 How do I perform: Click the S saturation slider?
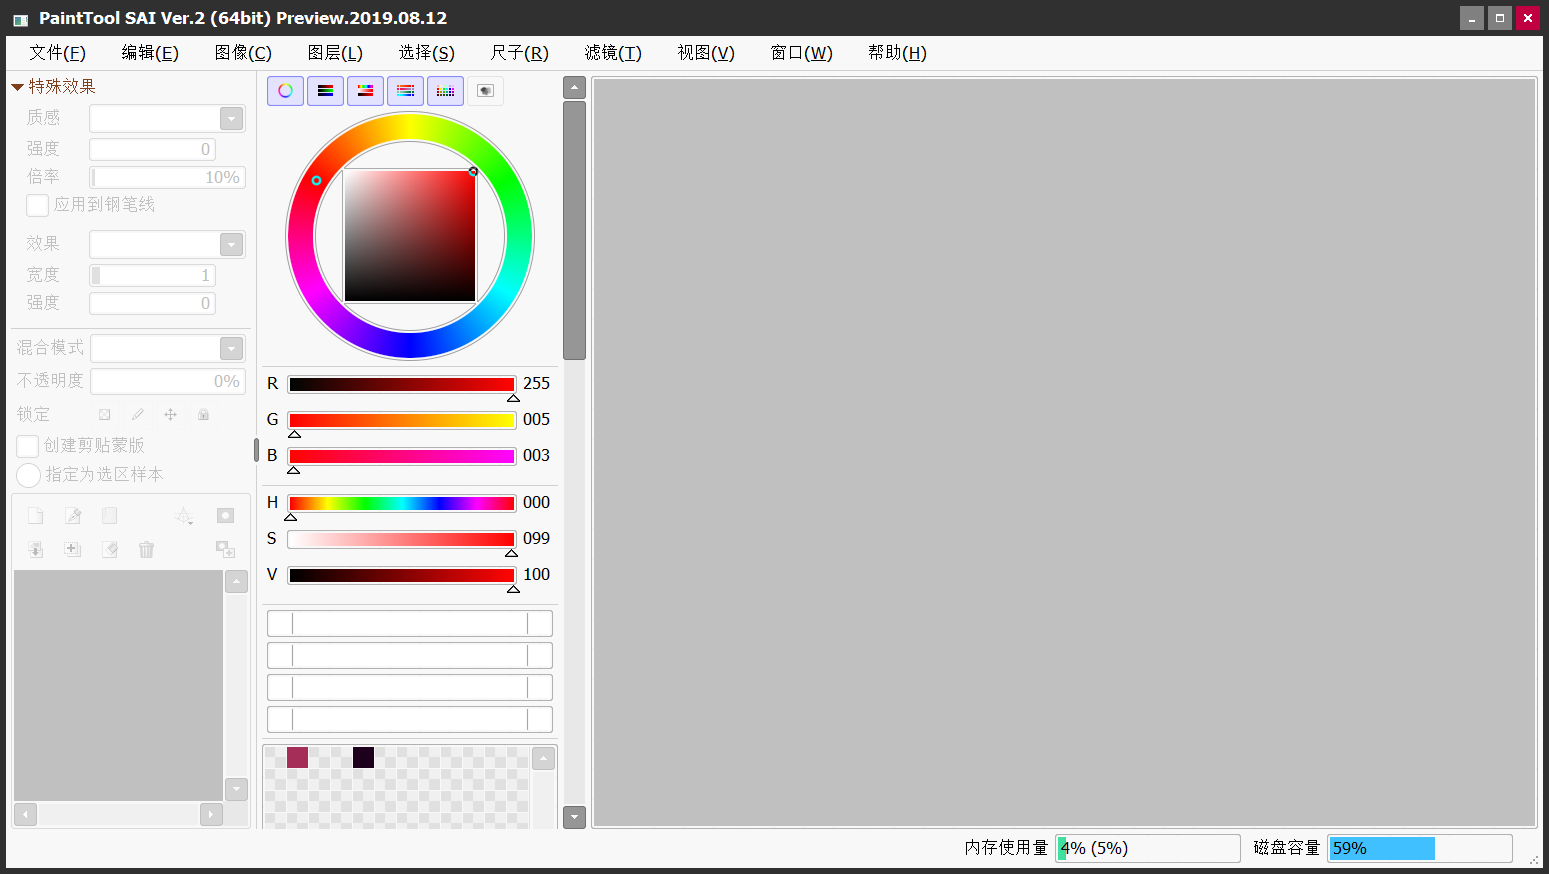402,539
